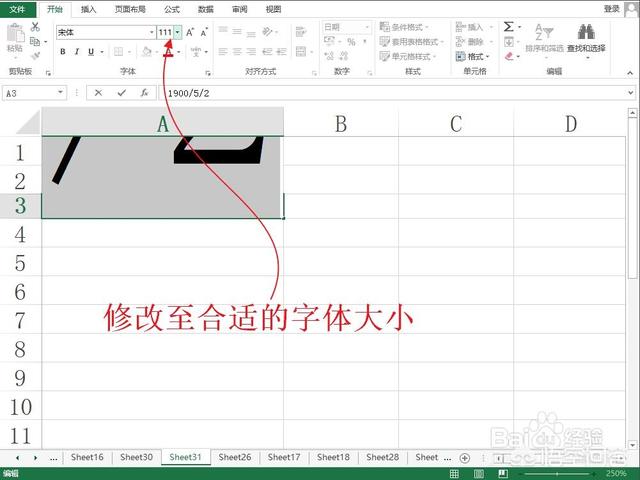Click the phonetic guide (文) icon

[196, 52]
